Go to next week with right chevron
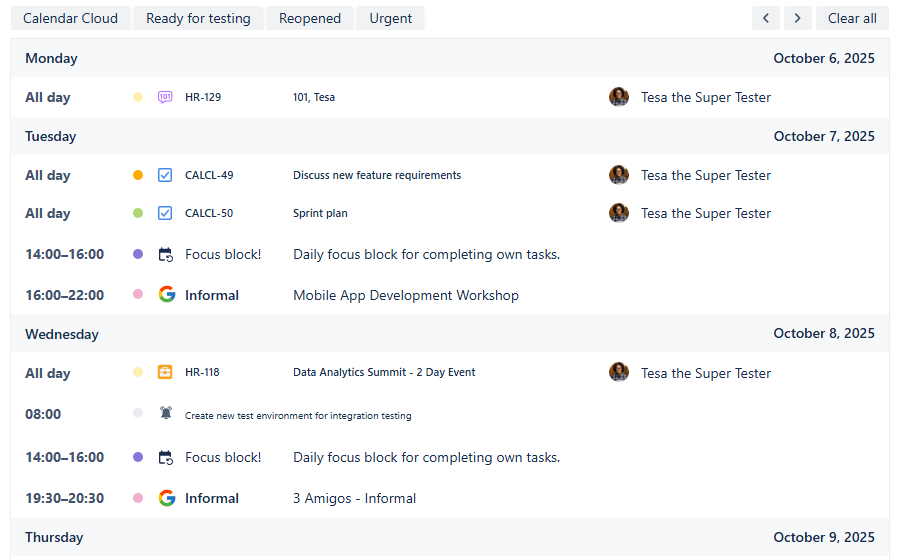The height and width of the screenshot is (560, 900). [797, 18]
